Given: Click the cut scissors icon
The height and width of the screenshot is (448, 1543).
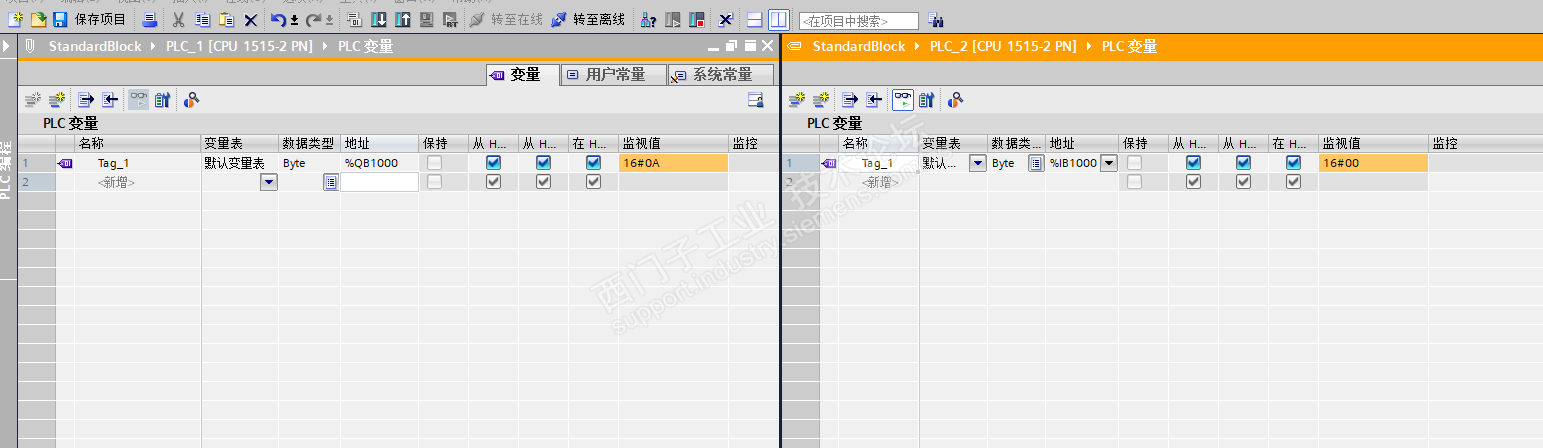Looking at the screenshot, I should pos(178,19).
